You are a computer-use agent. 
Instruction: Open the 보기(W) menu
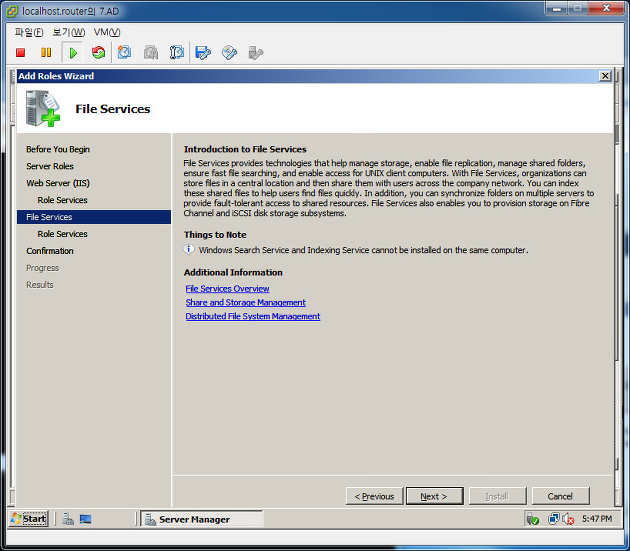[x=69, y=32]
